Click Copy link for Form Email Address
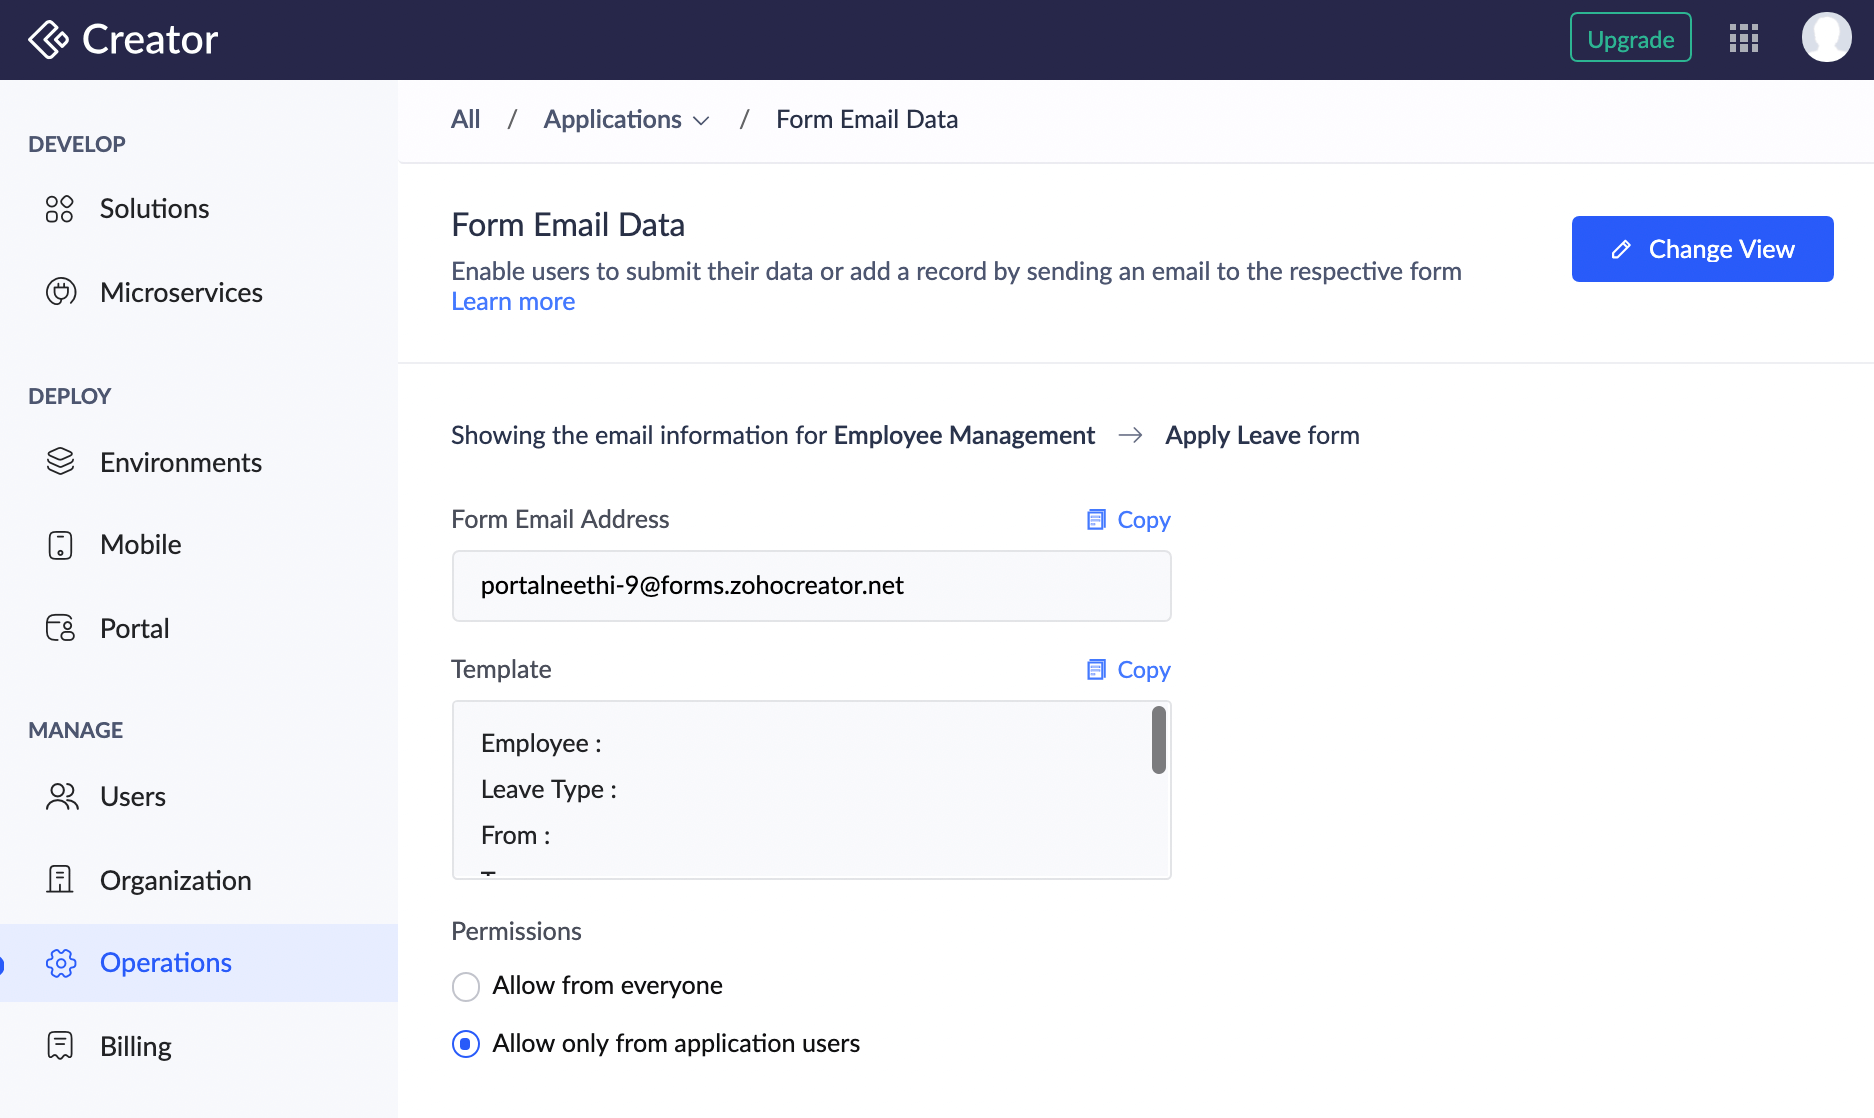This screenshot has width=1874, height=1118. [1143, 520]
